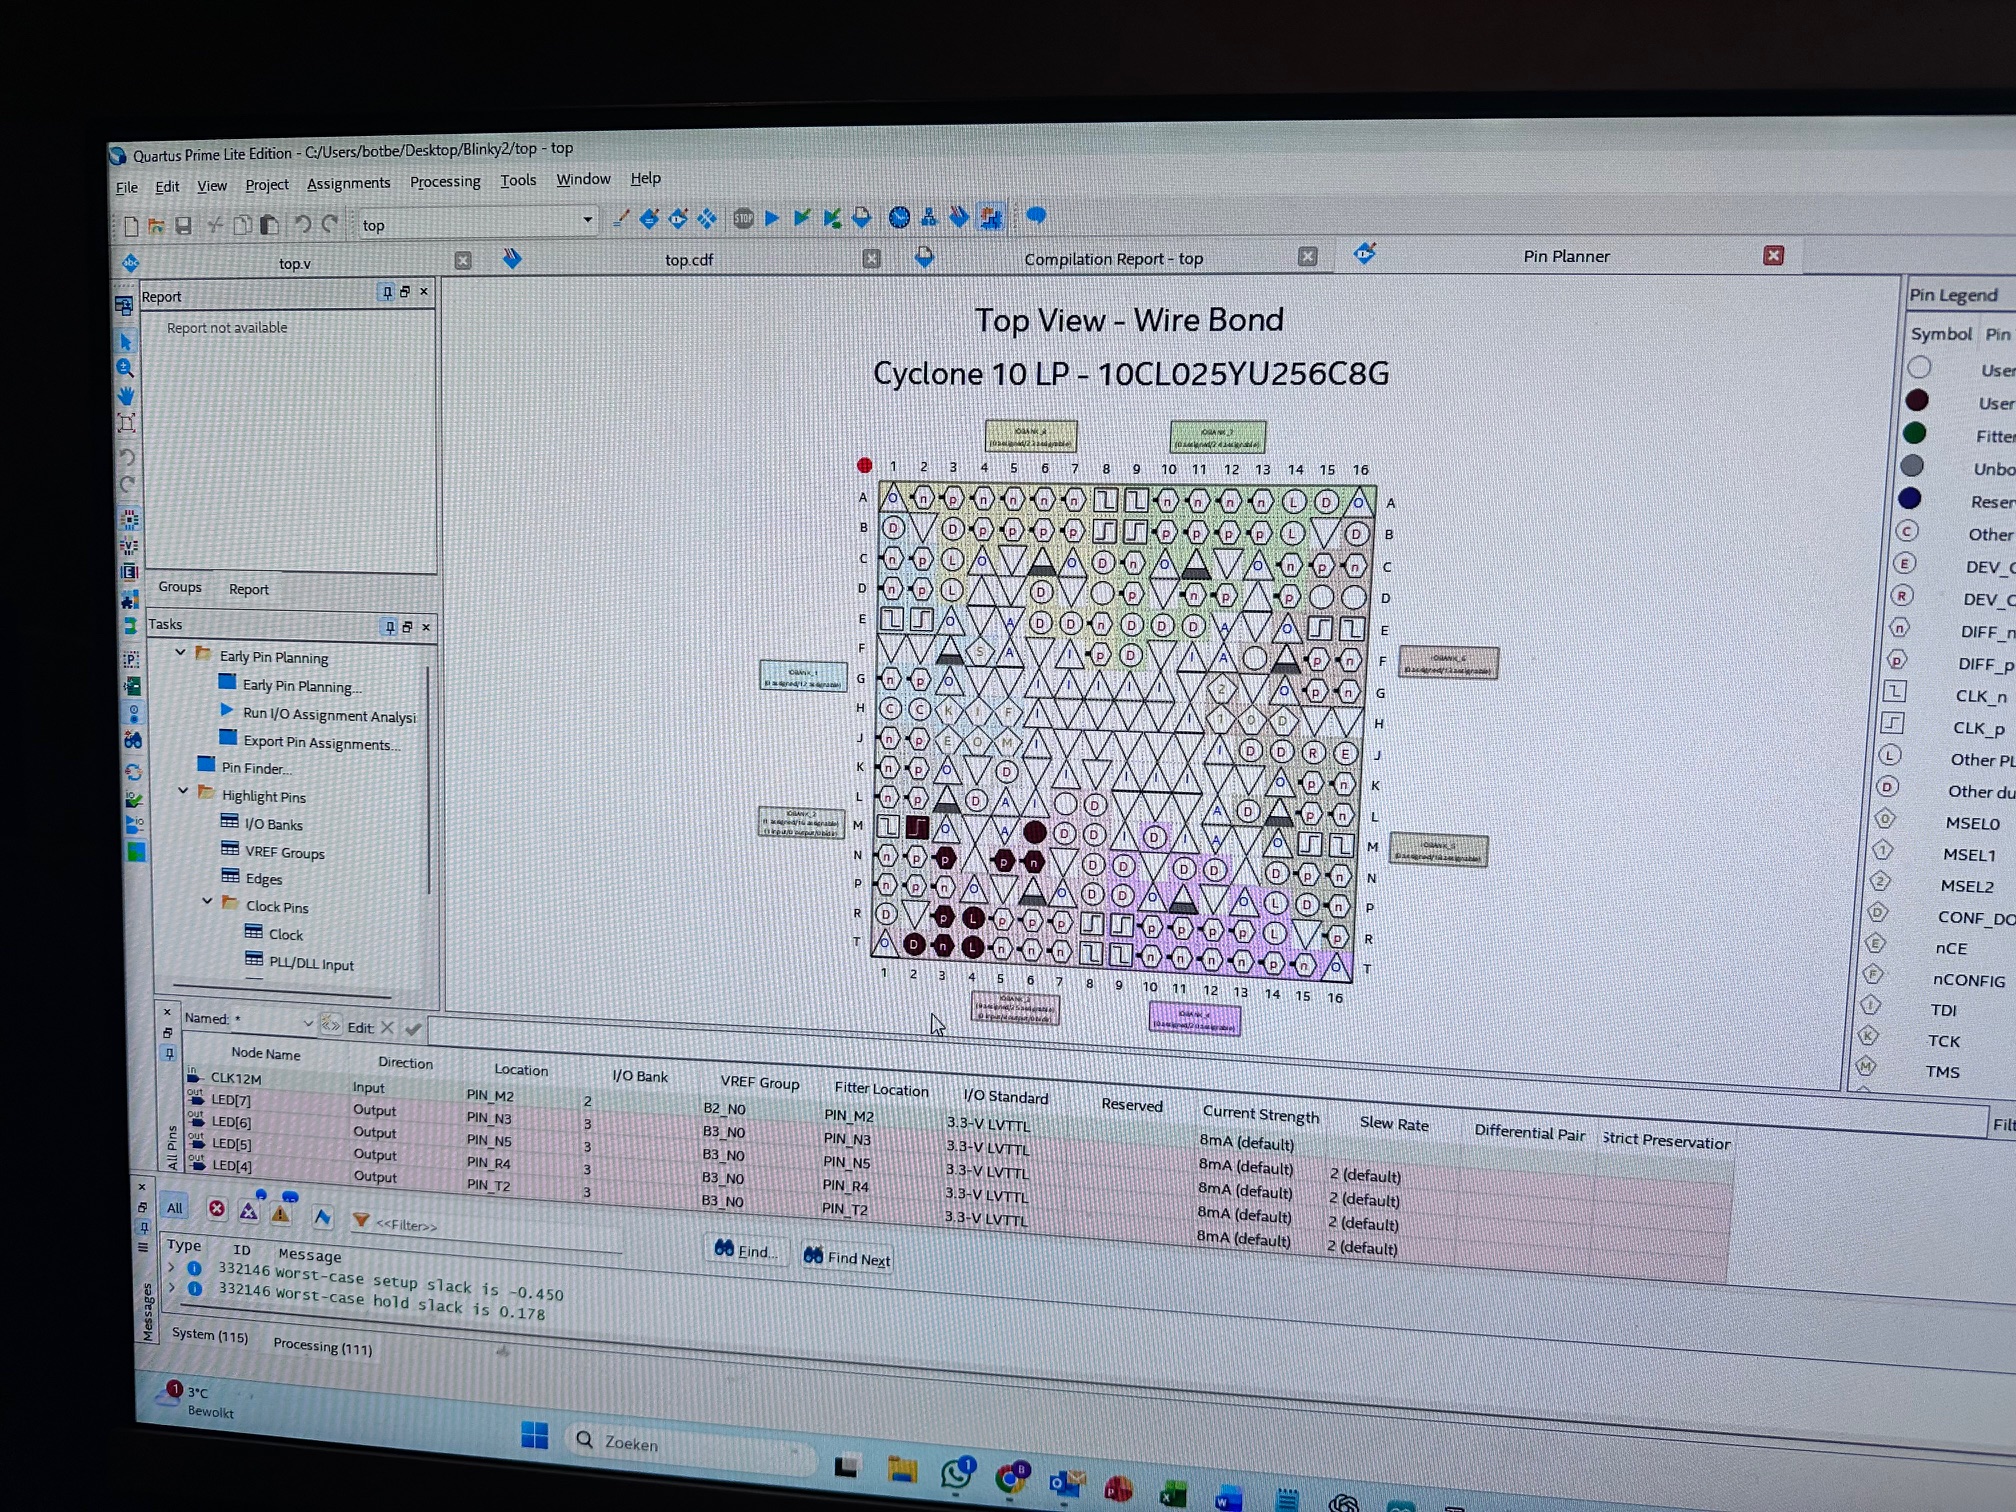Click Run I/O Assignment Analysis task
The height and width of the screenshot is (1512, 2016).
[x=328, y=716]
